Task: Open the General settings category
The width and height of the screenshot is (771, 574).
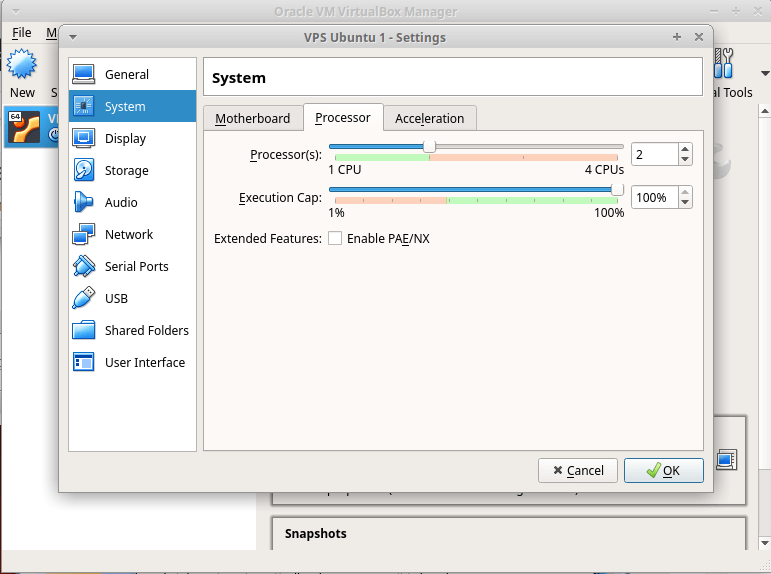Action: click(132, 74)
